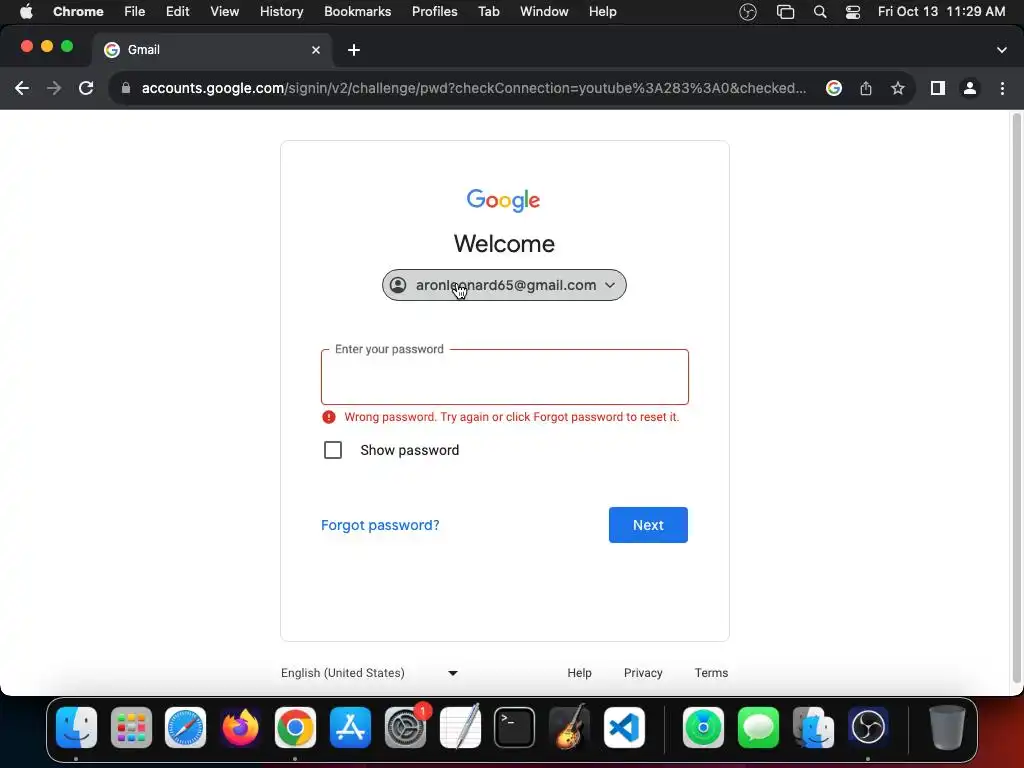Open the Help menu in the menu bar
The image size is (1024, 768).
pyautogui.click(x=603, y=12)
